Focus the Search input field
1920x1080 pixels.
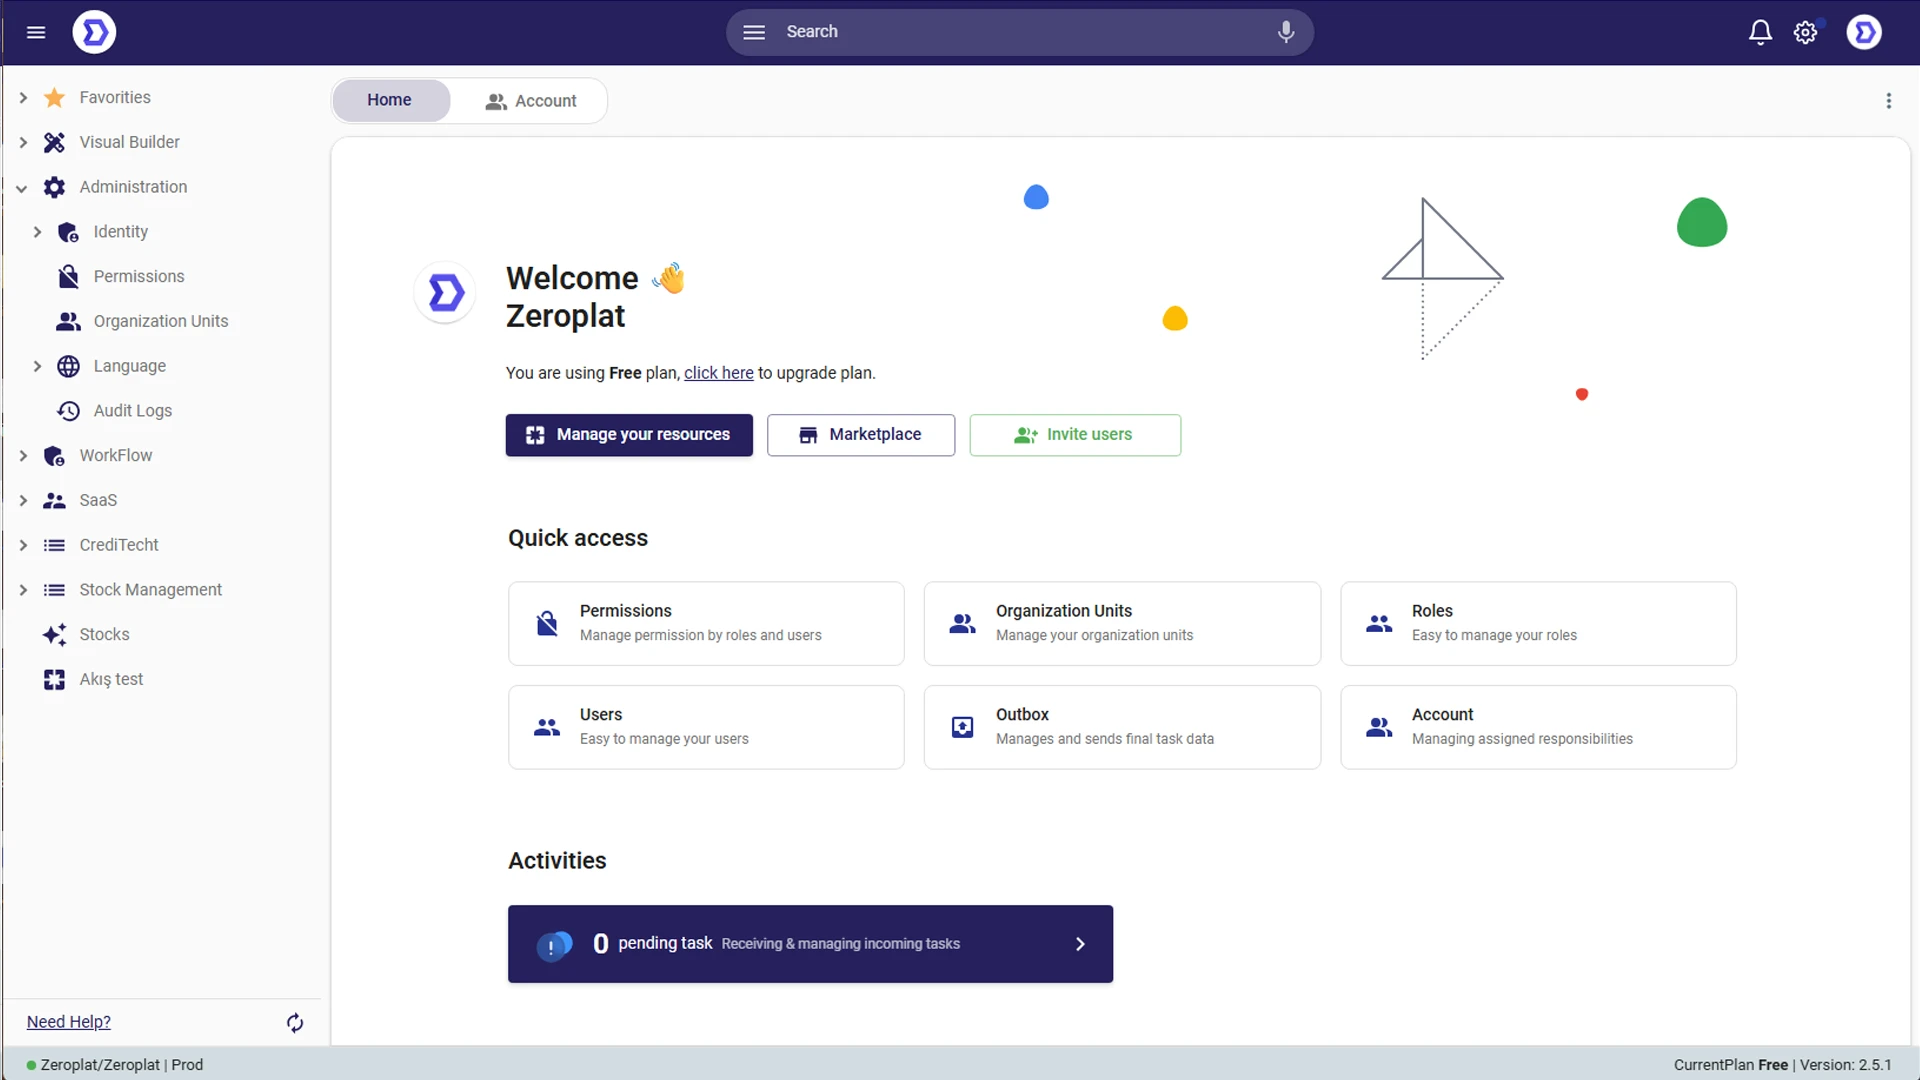1020,32
